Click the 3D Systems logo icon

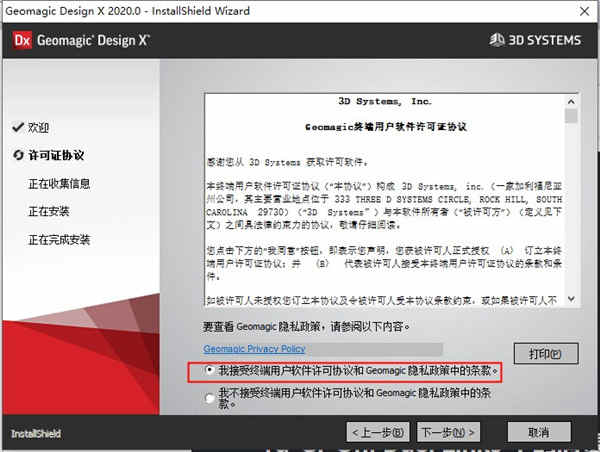[497, 40]
